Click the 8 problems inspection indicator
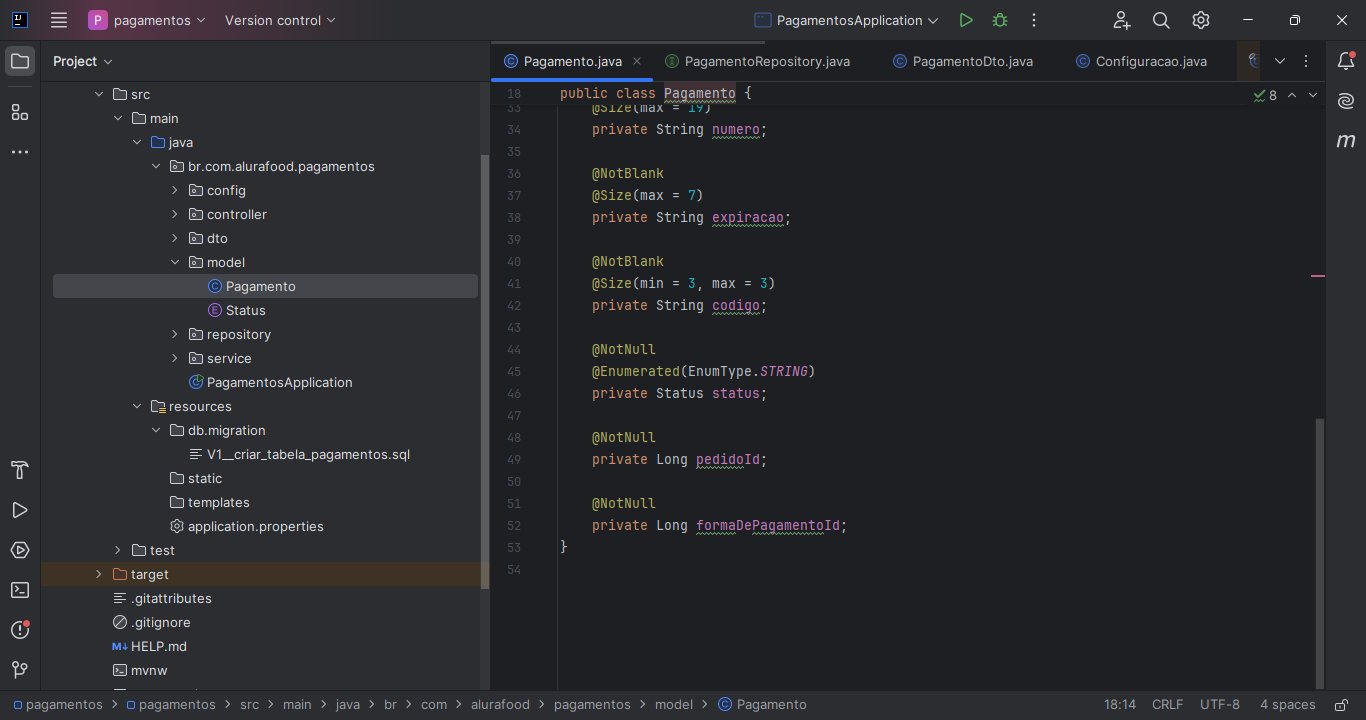 pyautogui.click(x=1266, y=95)
